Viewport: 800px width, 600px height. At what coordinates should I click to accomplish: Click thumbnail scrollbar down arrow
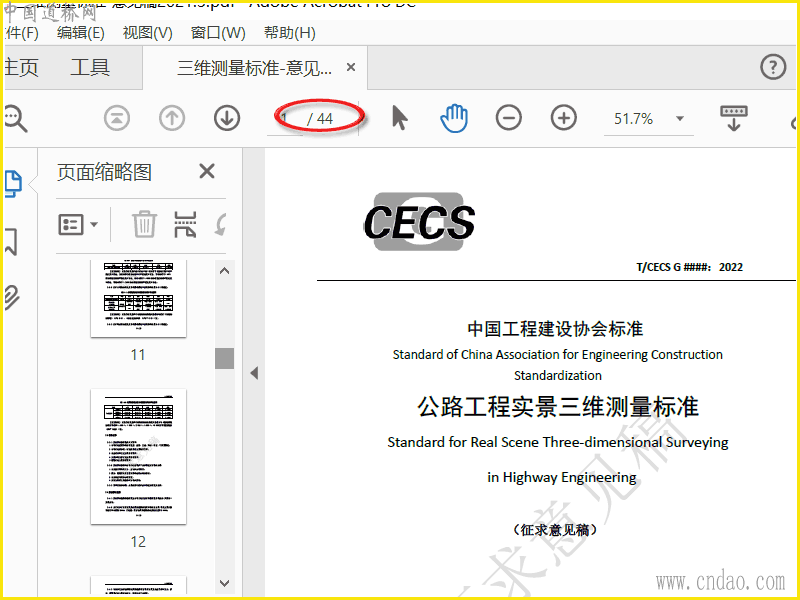tap(224, 583)
